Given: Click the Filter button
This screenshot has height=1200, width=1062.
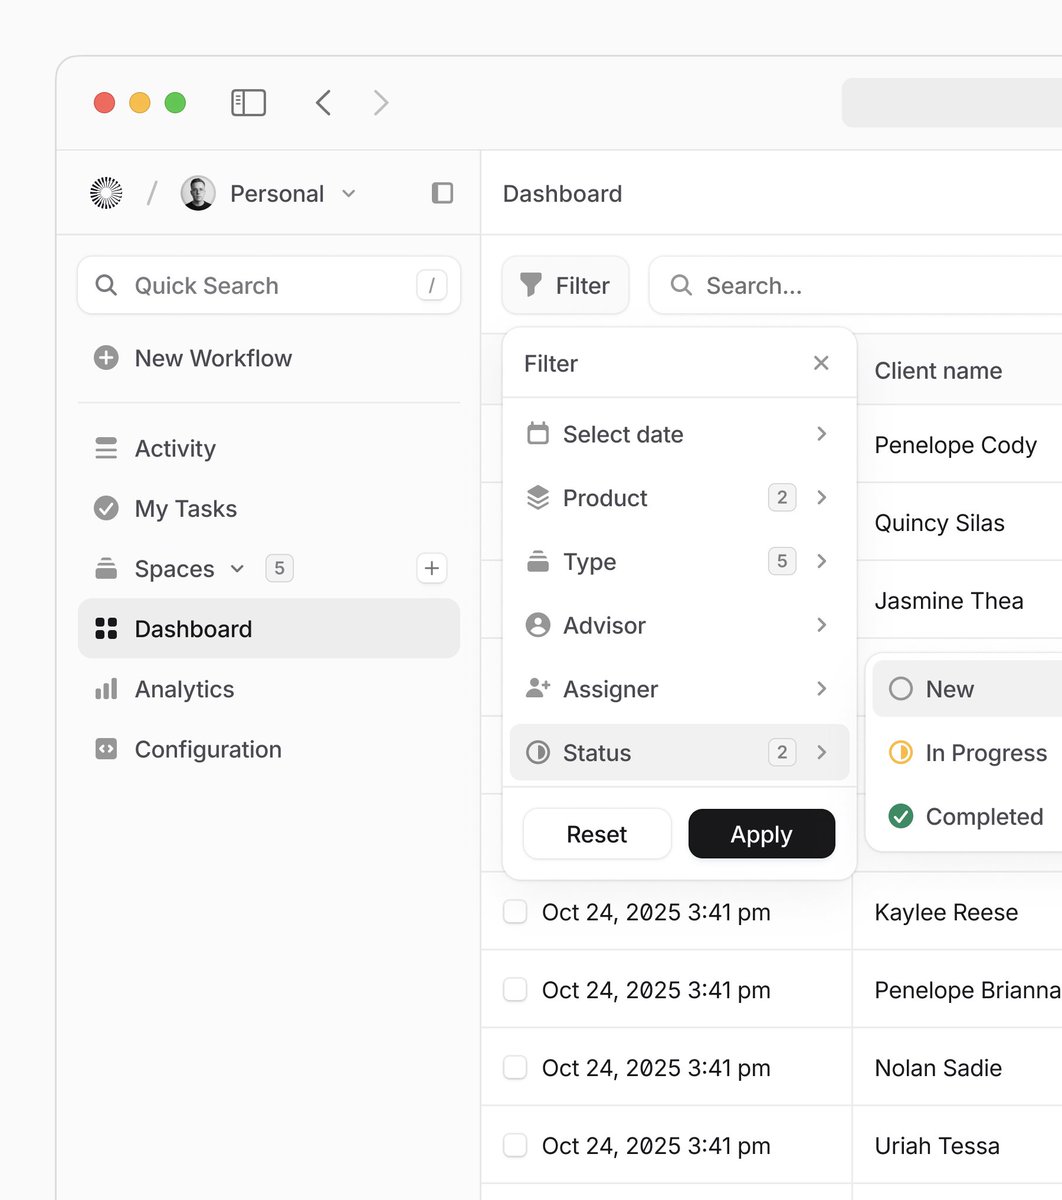Looking at the screenshot, I should (x=565, y=285).
